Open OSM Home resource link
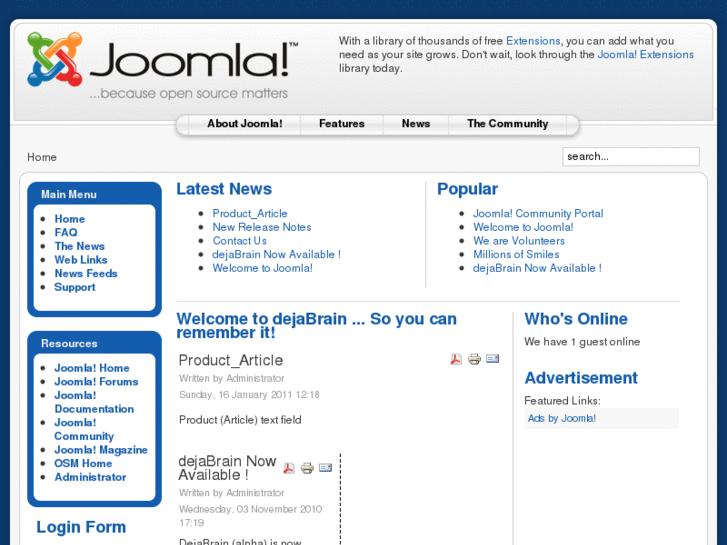The width and height of the screenshot is (727, 545). point(83,463)
